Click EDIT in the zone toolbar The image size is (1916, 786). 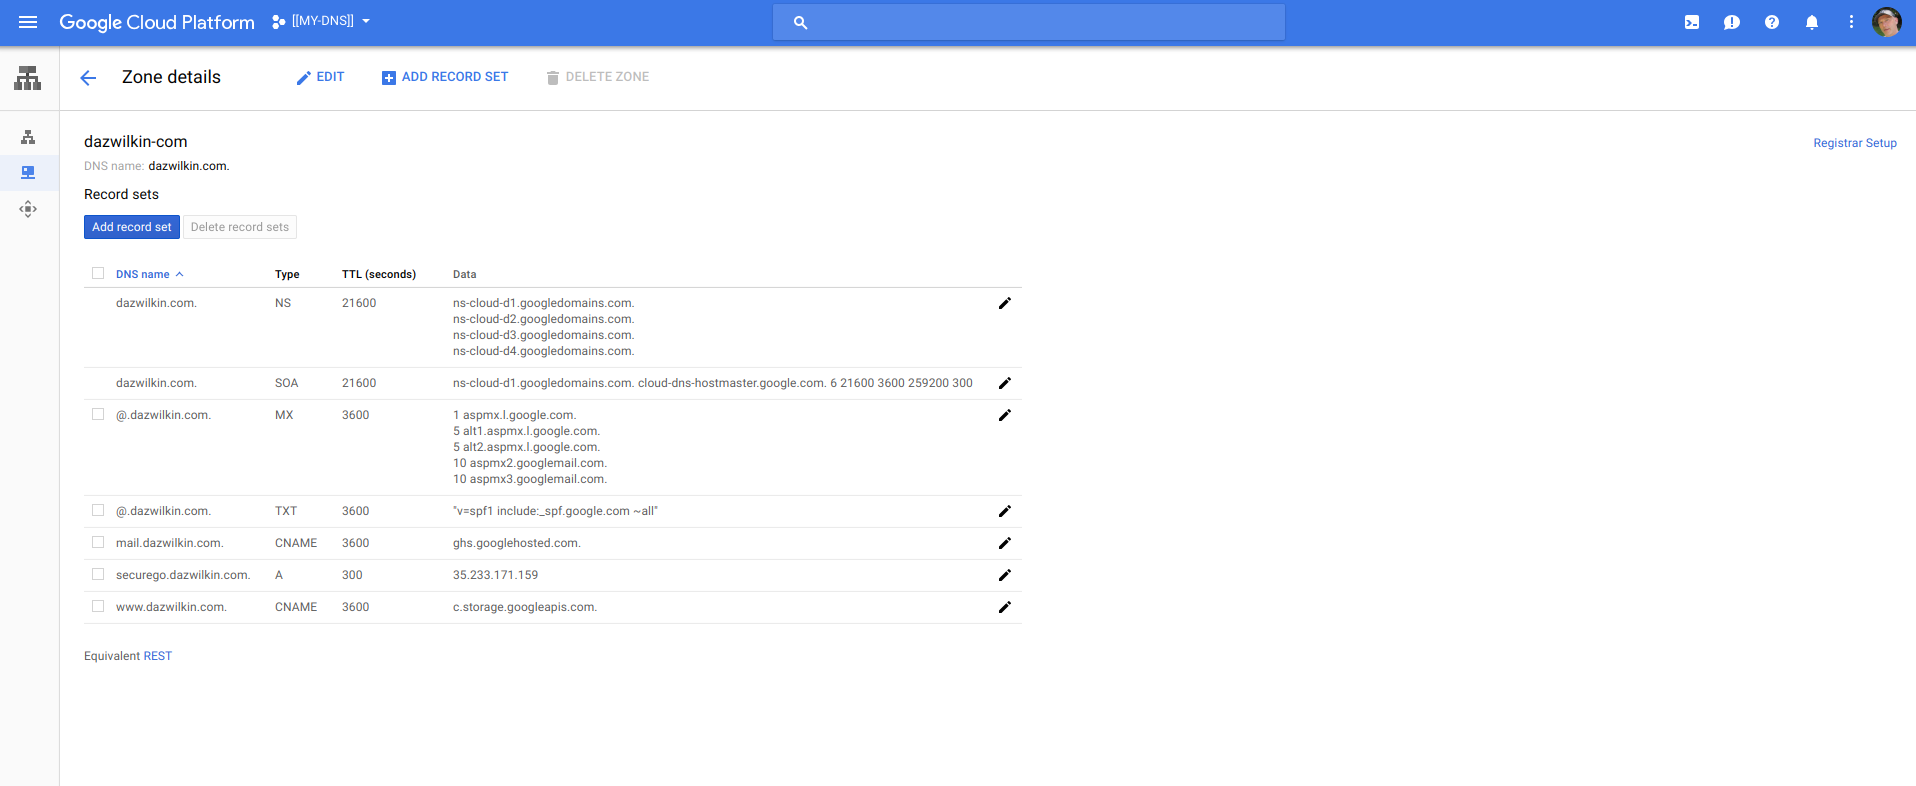(320, 77)
